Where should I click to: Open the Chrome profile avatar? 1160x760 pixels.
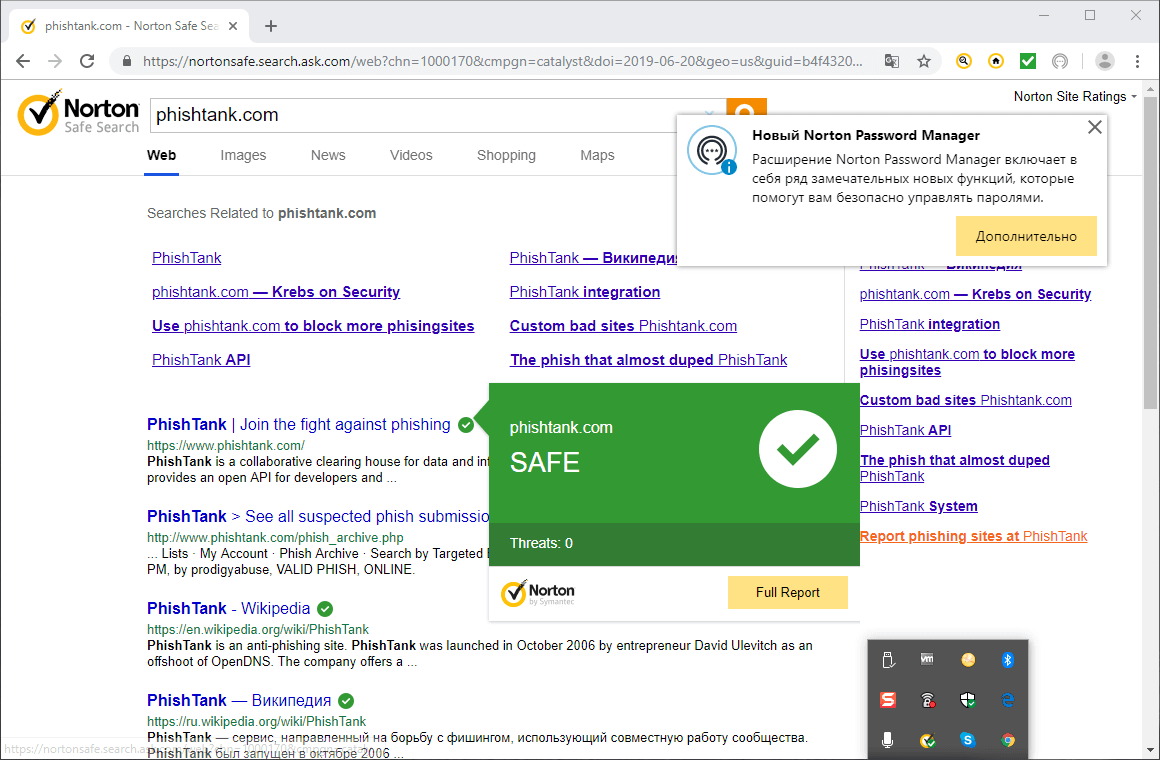[x=1105, y=61]
